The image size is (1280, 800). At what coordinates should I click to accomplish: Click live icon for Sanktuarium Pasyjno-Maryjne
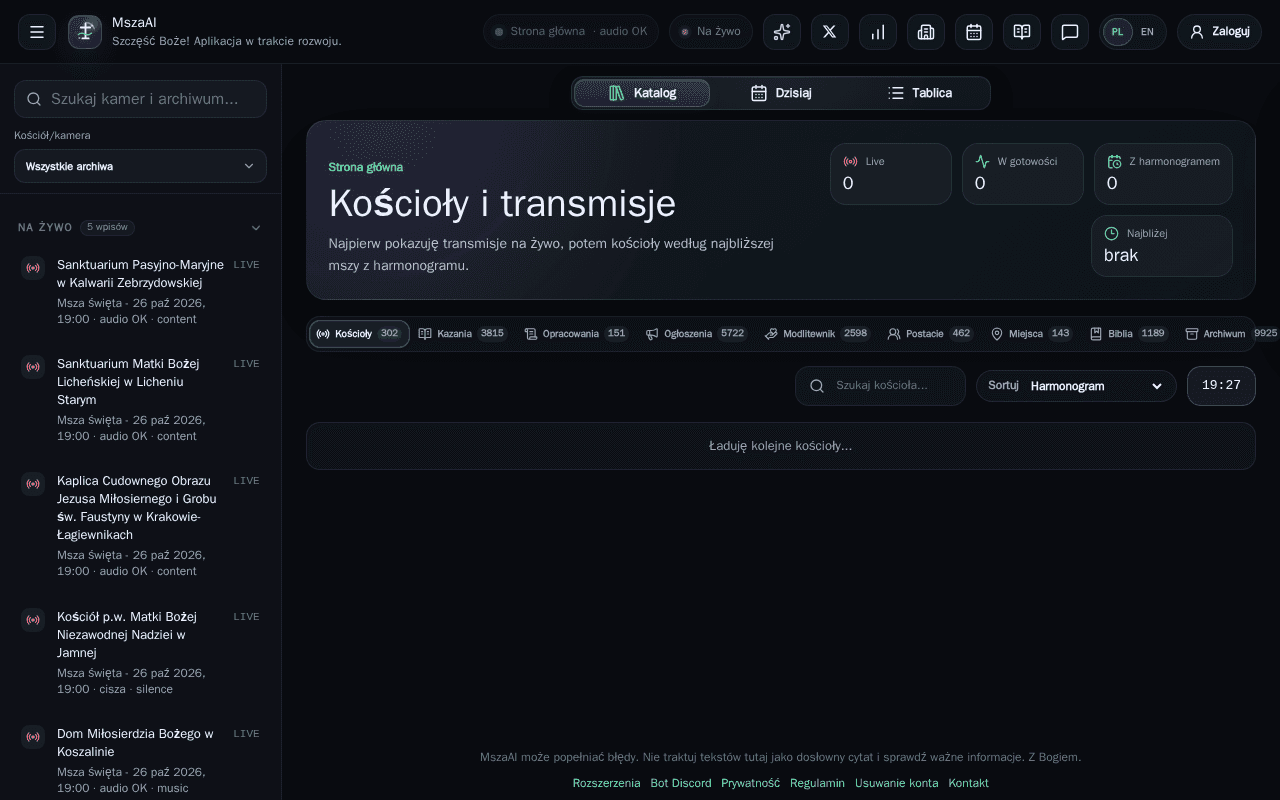(33, 268)
